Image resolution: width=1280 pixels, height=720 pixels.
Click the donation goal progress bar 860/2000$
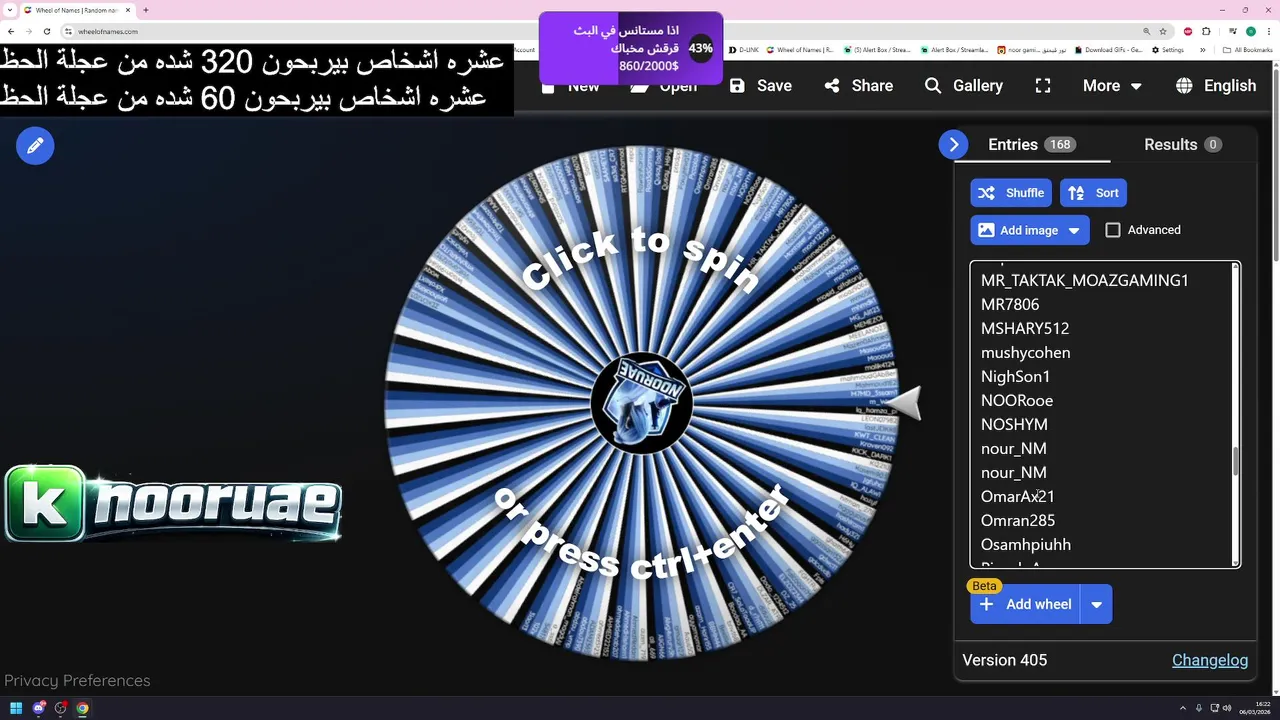click(630, 48)
